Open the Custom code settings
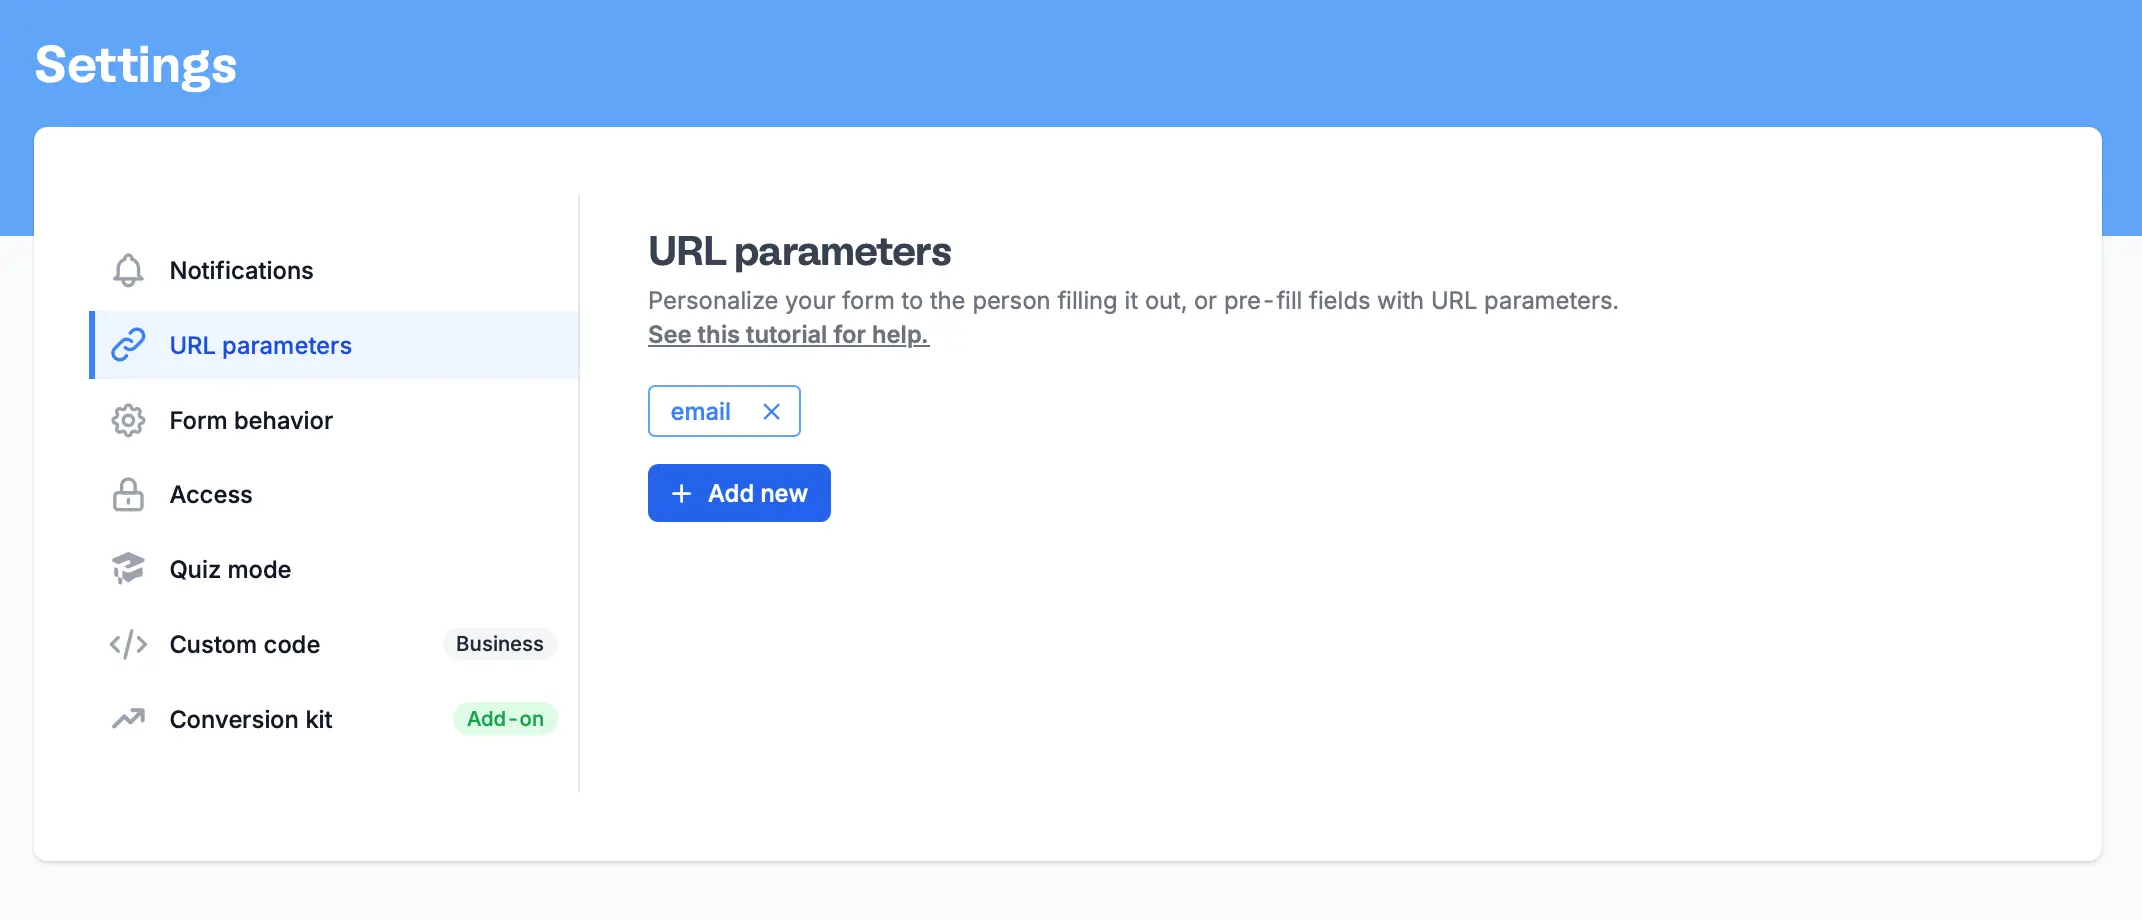The image size is (2142, 920). click(x=245, y=644)
